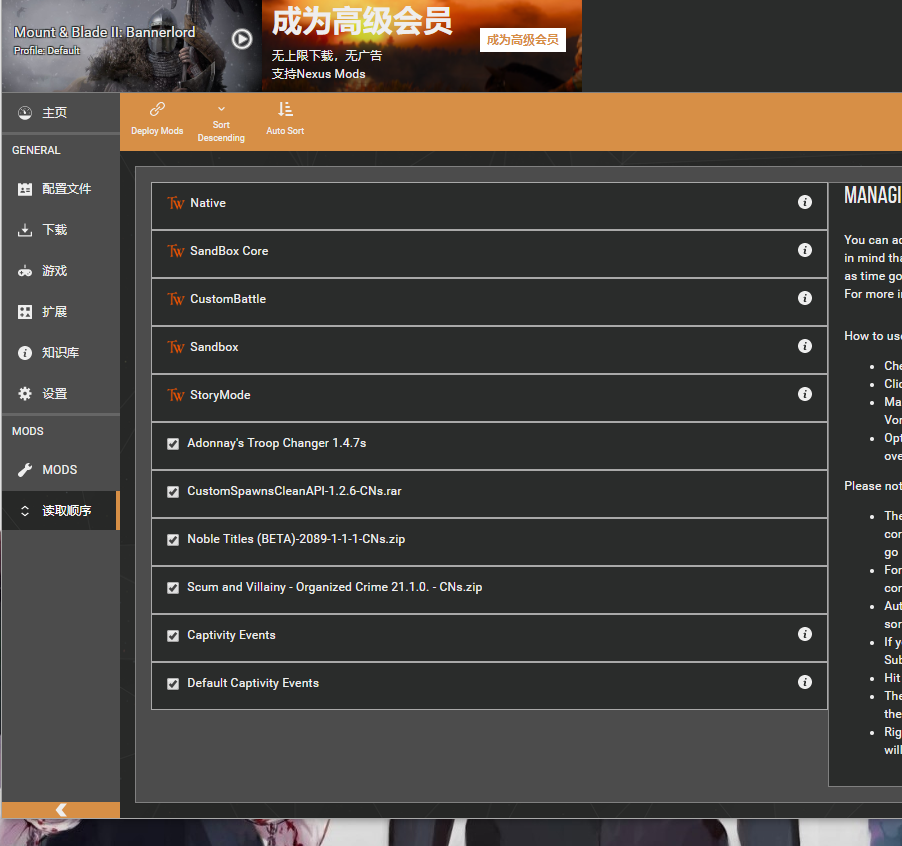Click the premium membership ad banner
The width and height of the screenshot is (902, 846).
point(422,46)
